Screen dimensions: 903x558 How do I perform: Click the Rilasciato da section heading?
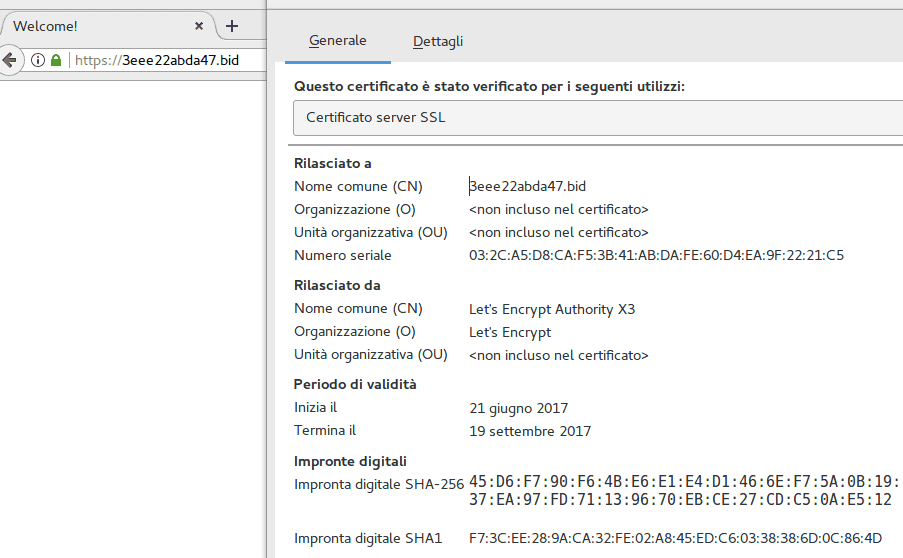[337, 285]
